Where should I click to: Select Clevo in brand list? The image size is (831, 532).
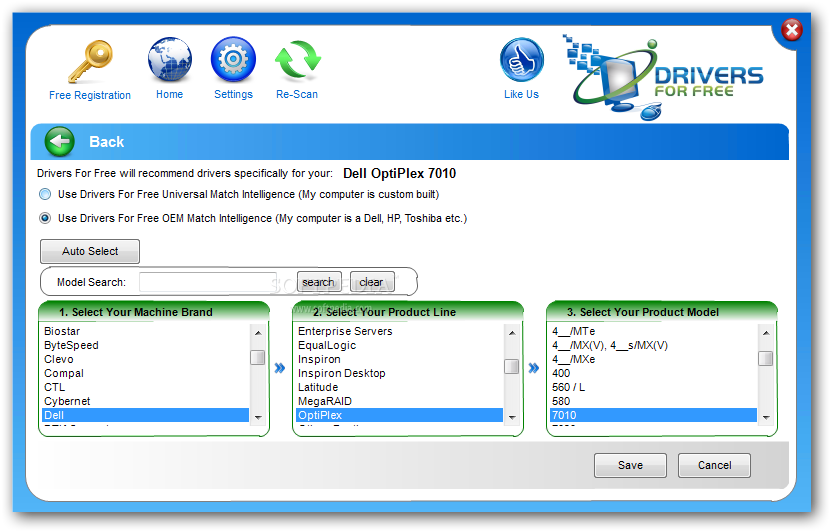[x=145, y=359]
